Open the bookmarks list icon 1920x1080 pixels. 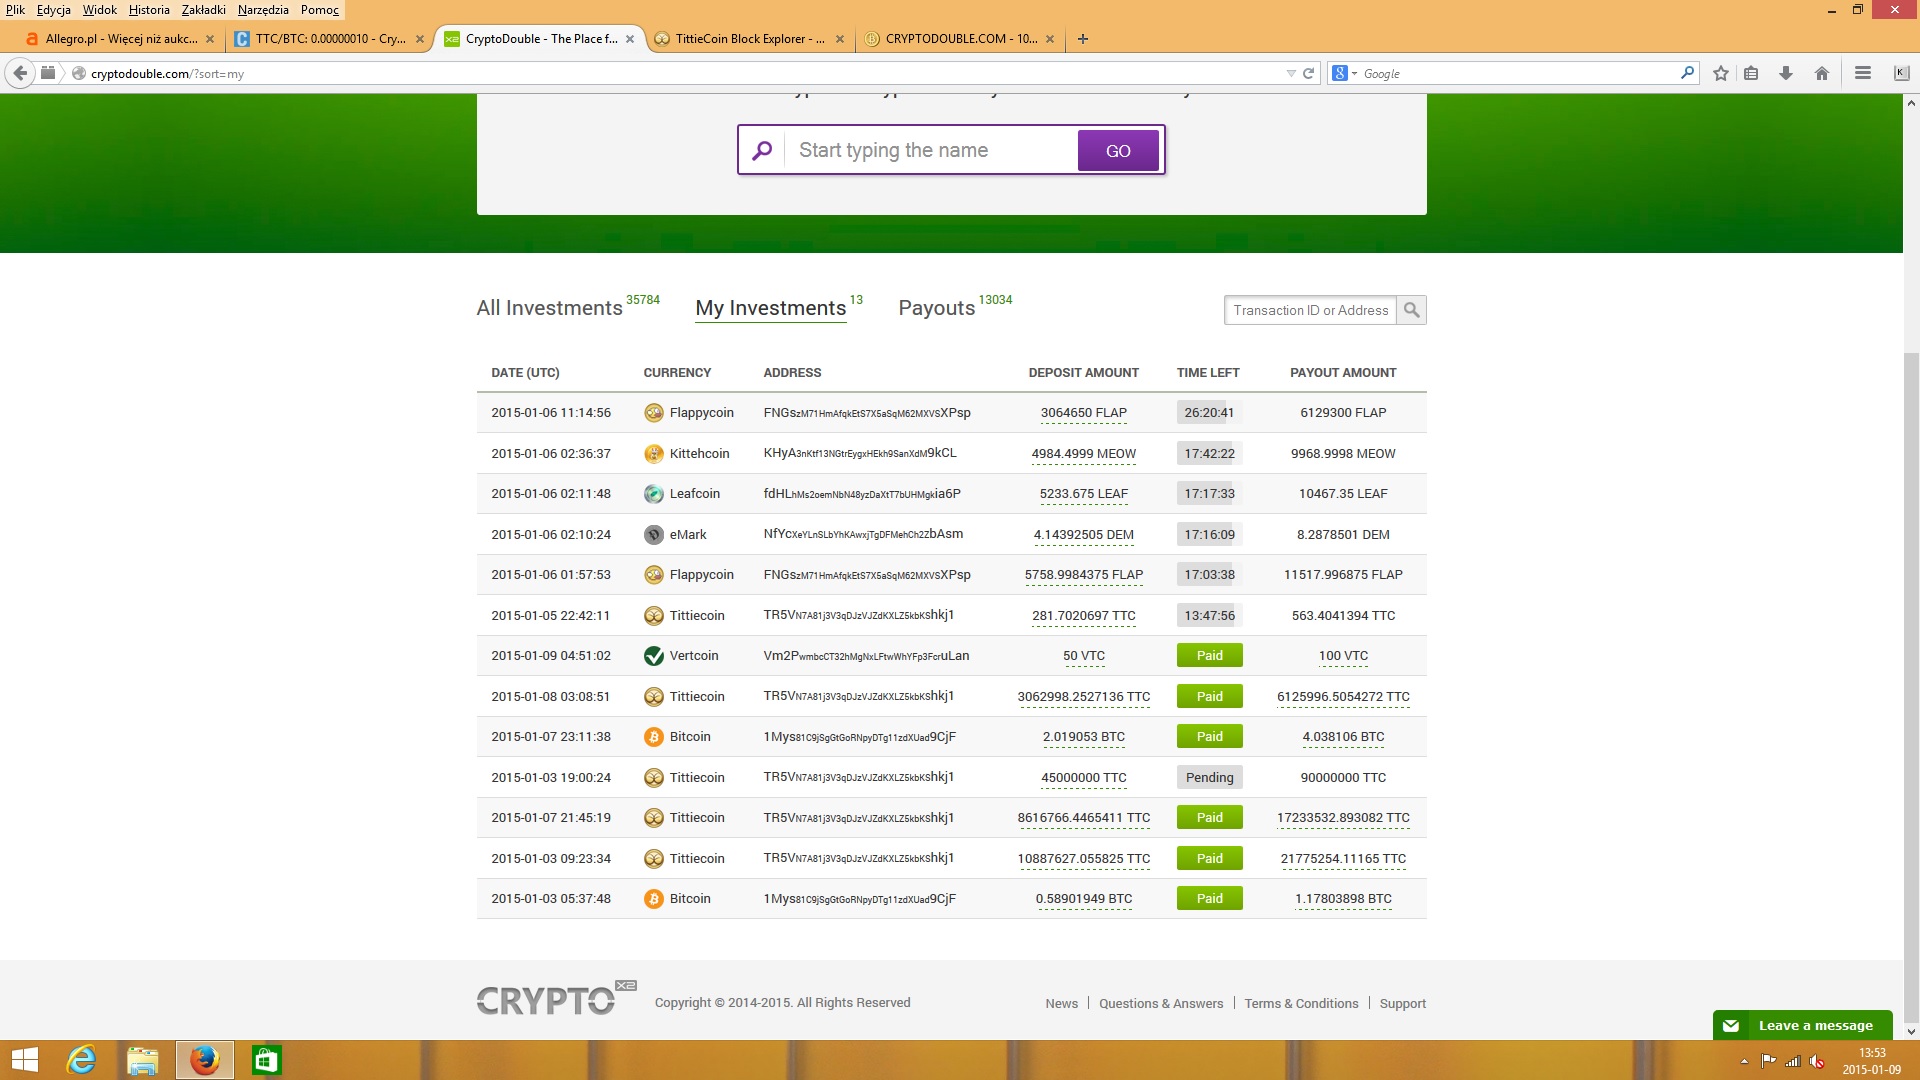click(1751, 73)
